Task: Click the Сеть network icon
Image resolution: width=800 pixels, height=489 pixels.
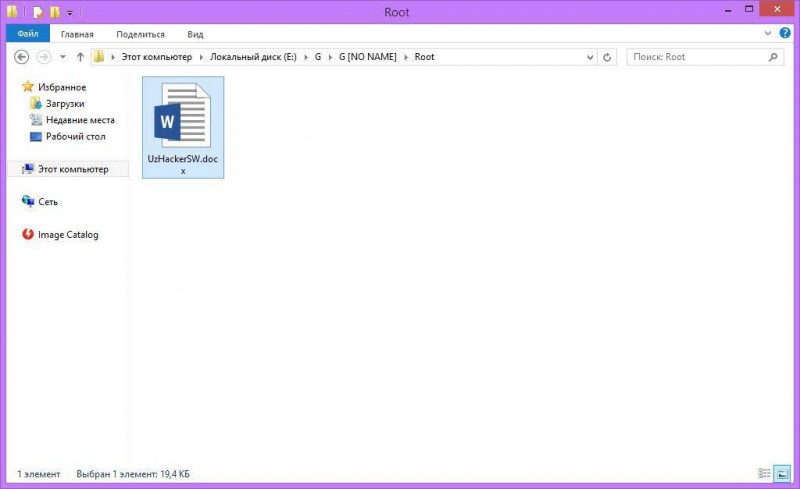Action: pos(28,201)
